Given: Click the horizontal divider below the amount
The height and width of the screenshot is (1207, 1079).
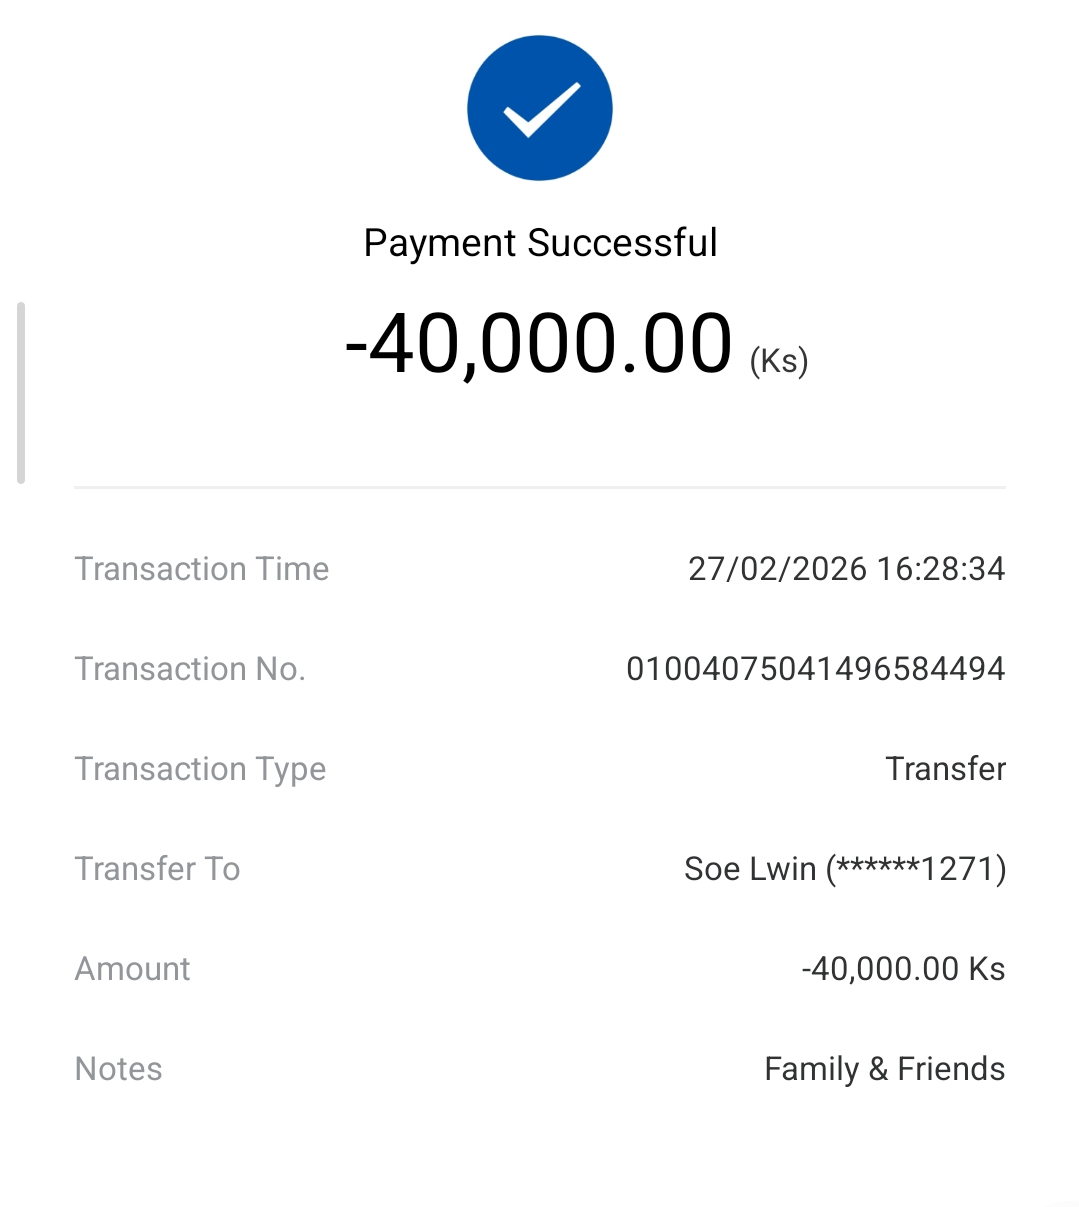Looking at the screenshot, I should point(540,488).
